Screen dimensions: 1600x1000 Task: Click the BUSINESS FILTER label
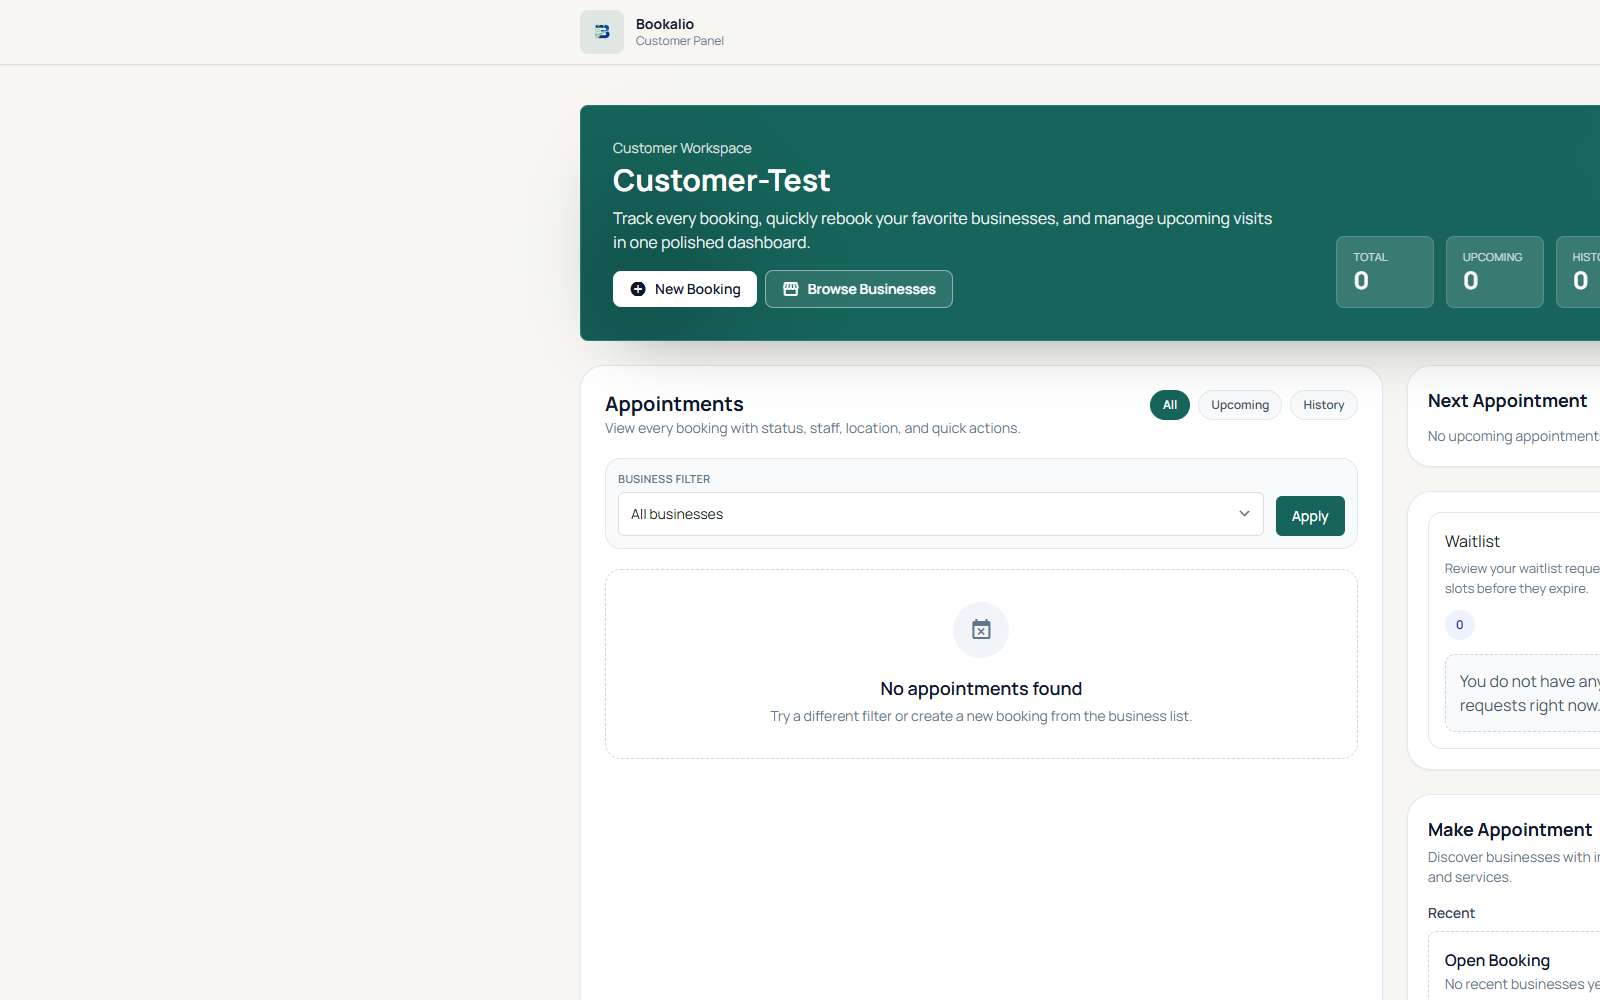point(664,479)
